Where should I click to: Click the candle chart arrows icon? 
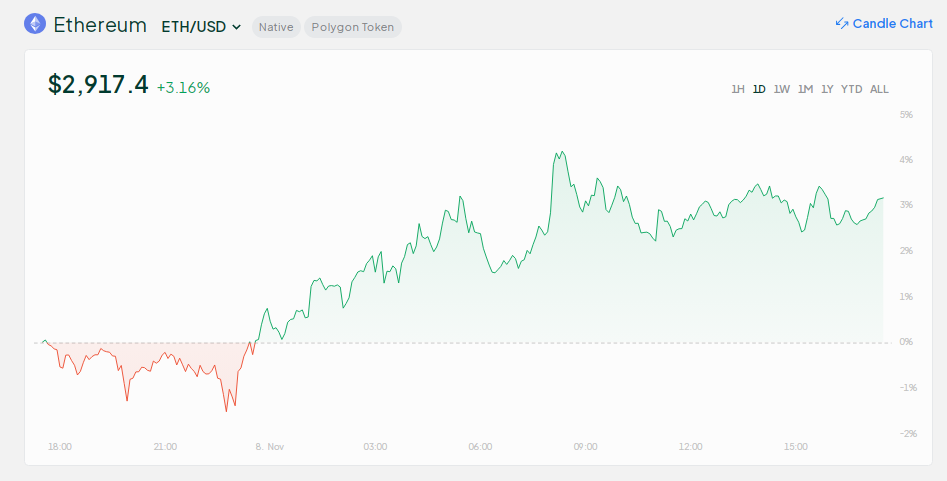coord(841,24)
